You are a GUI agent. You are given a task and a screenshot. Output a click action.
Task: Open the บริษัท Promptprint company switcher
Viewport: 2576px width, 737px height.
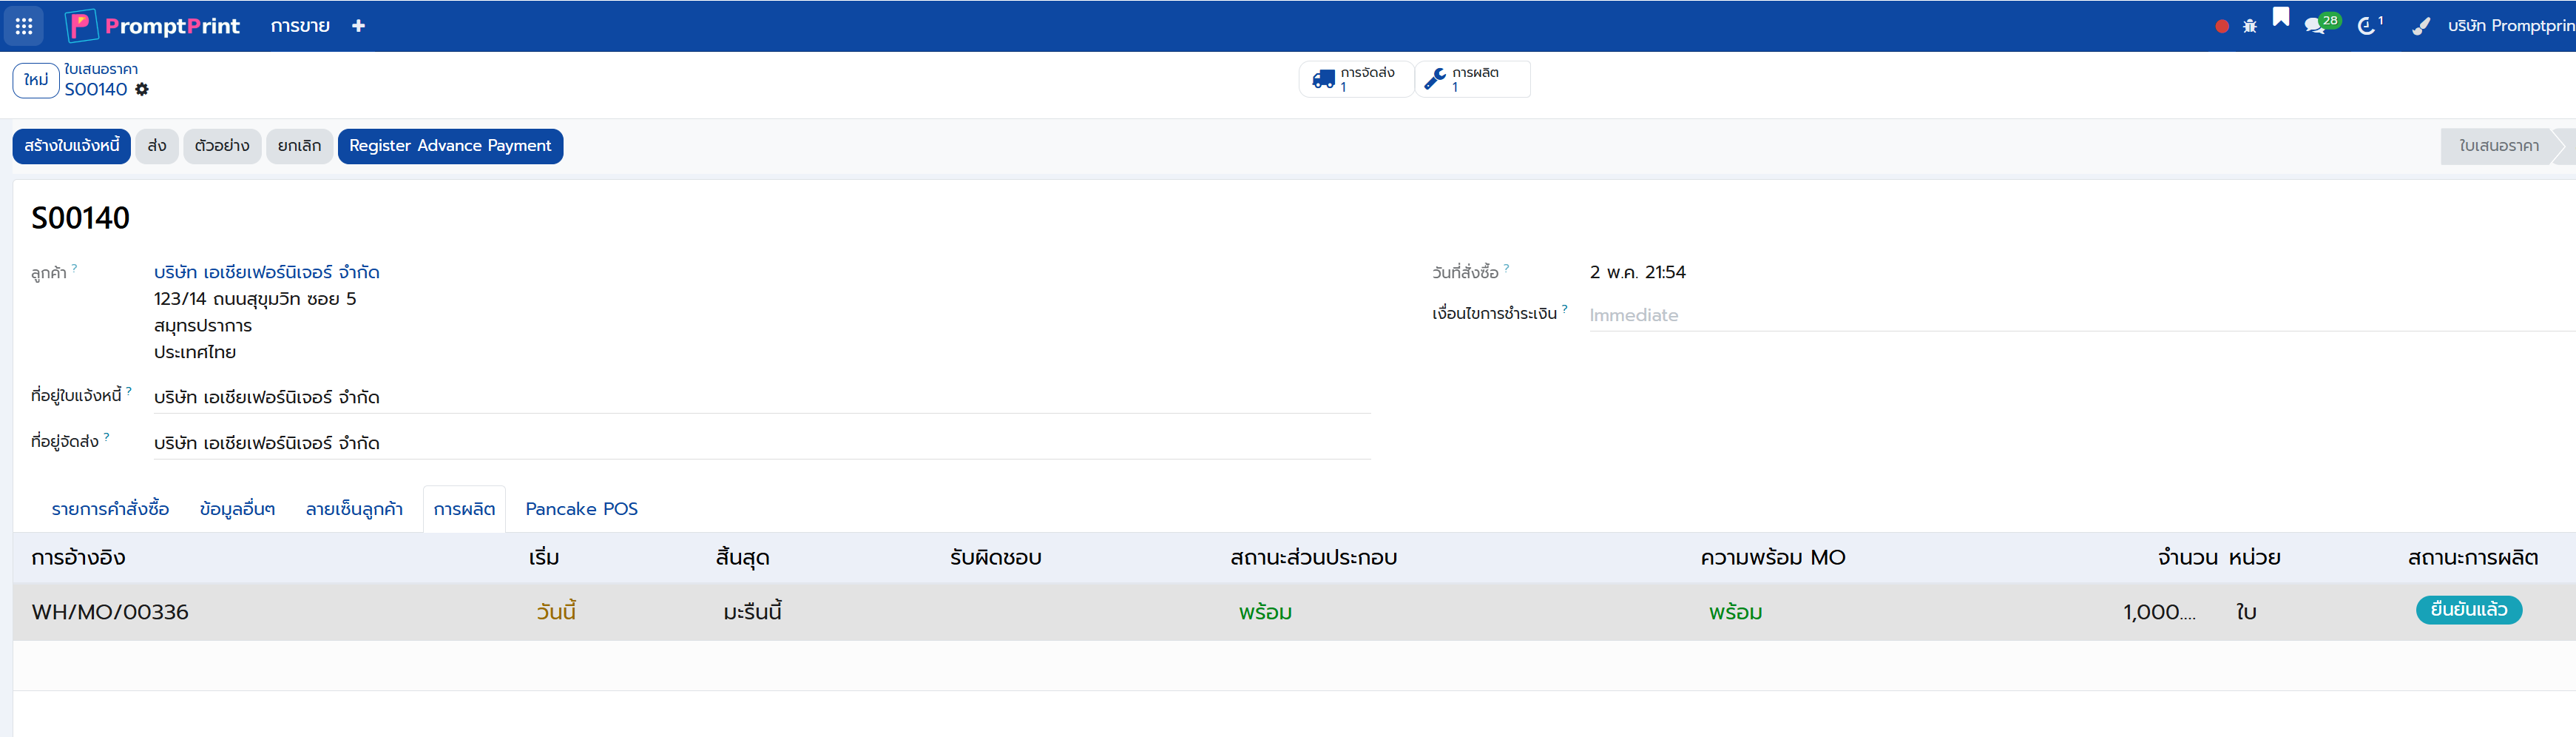point(2511,26)
